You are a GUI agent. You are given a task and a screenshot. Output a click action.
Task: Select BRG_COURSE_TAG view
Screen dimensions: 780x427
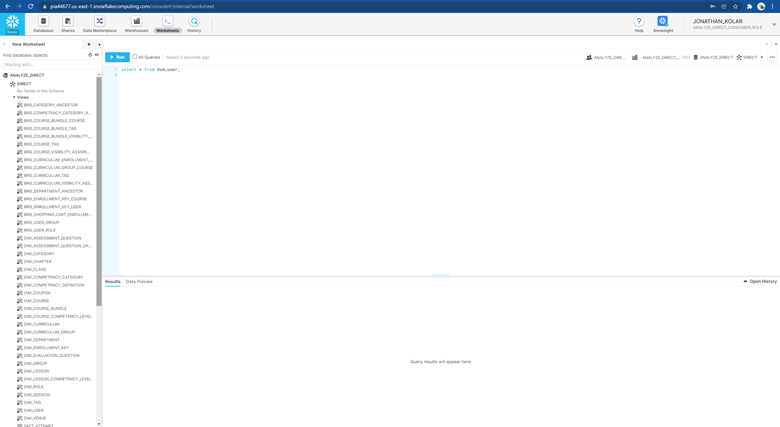41,144
